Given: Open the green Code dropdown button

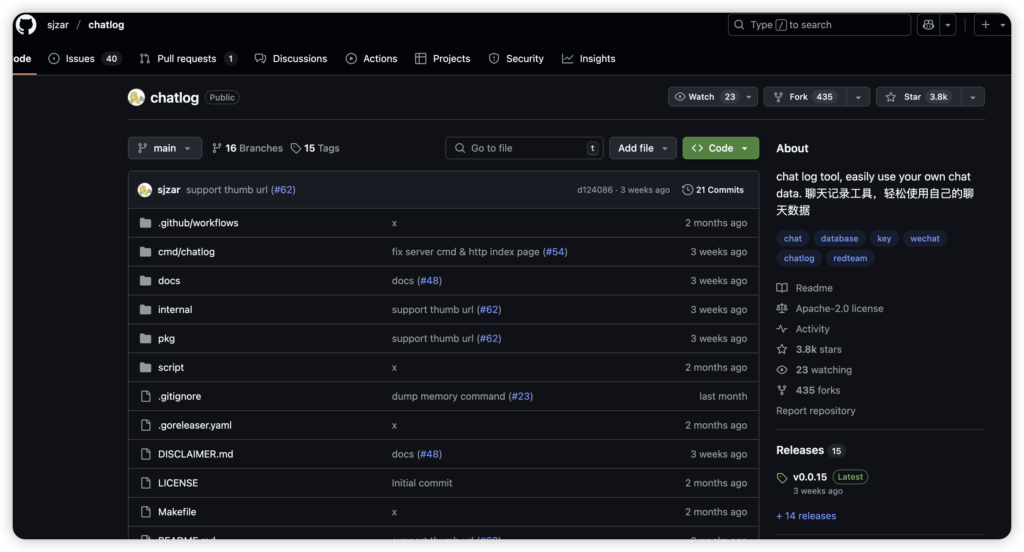Looking at the screenshot, I should click(x=720, y=148).
